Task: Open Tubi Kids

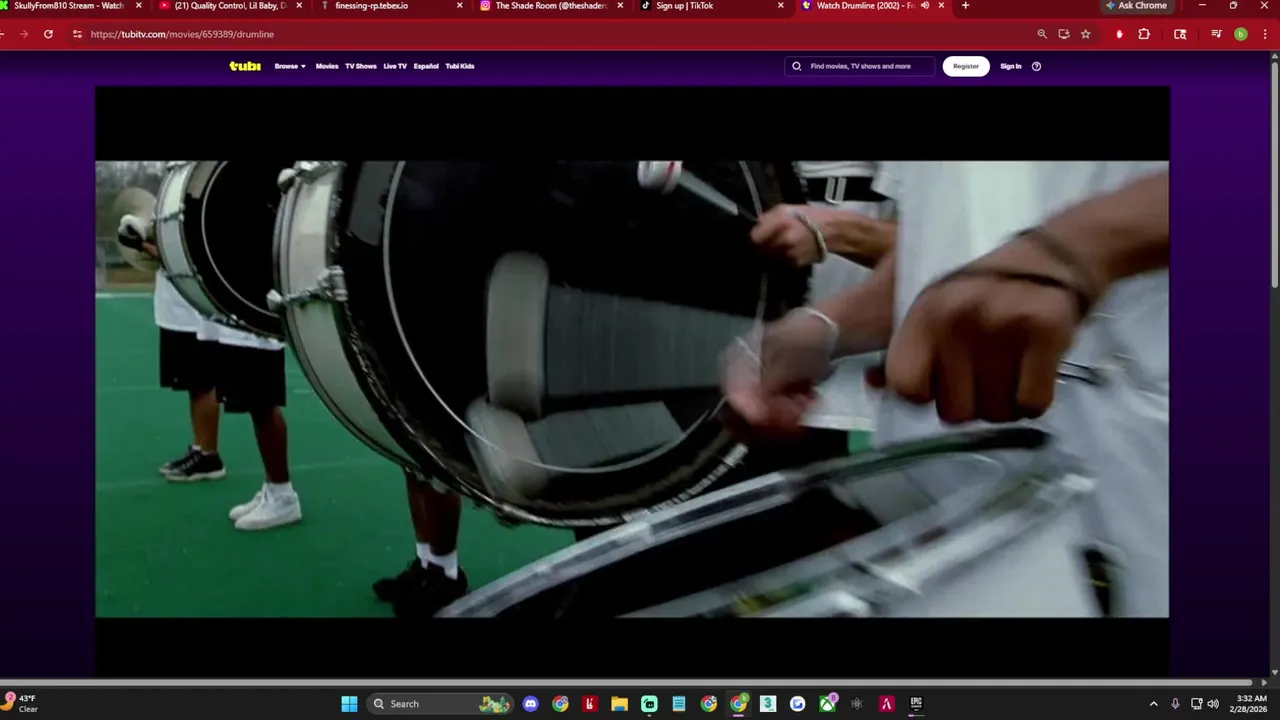Action: [460, 66]
